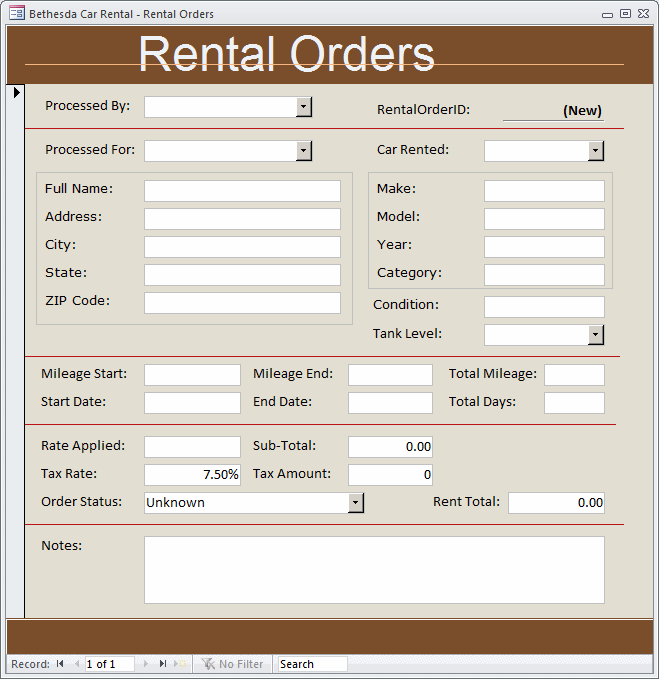Screen dimensions: 659x679
Task: Close the Rental Orders form
Action: [643, 13]
